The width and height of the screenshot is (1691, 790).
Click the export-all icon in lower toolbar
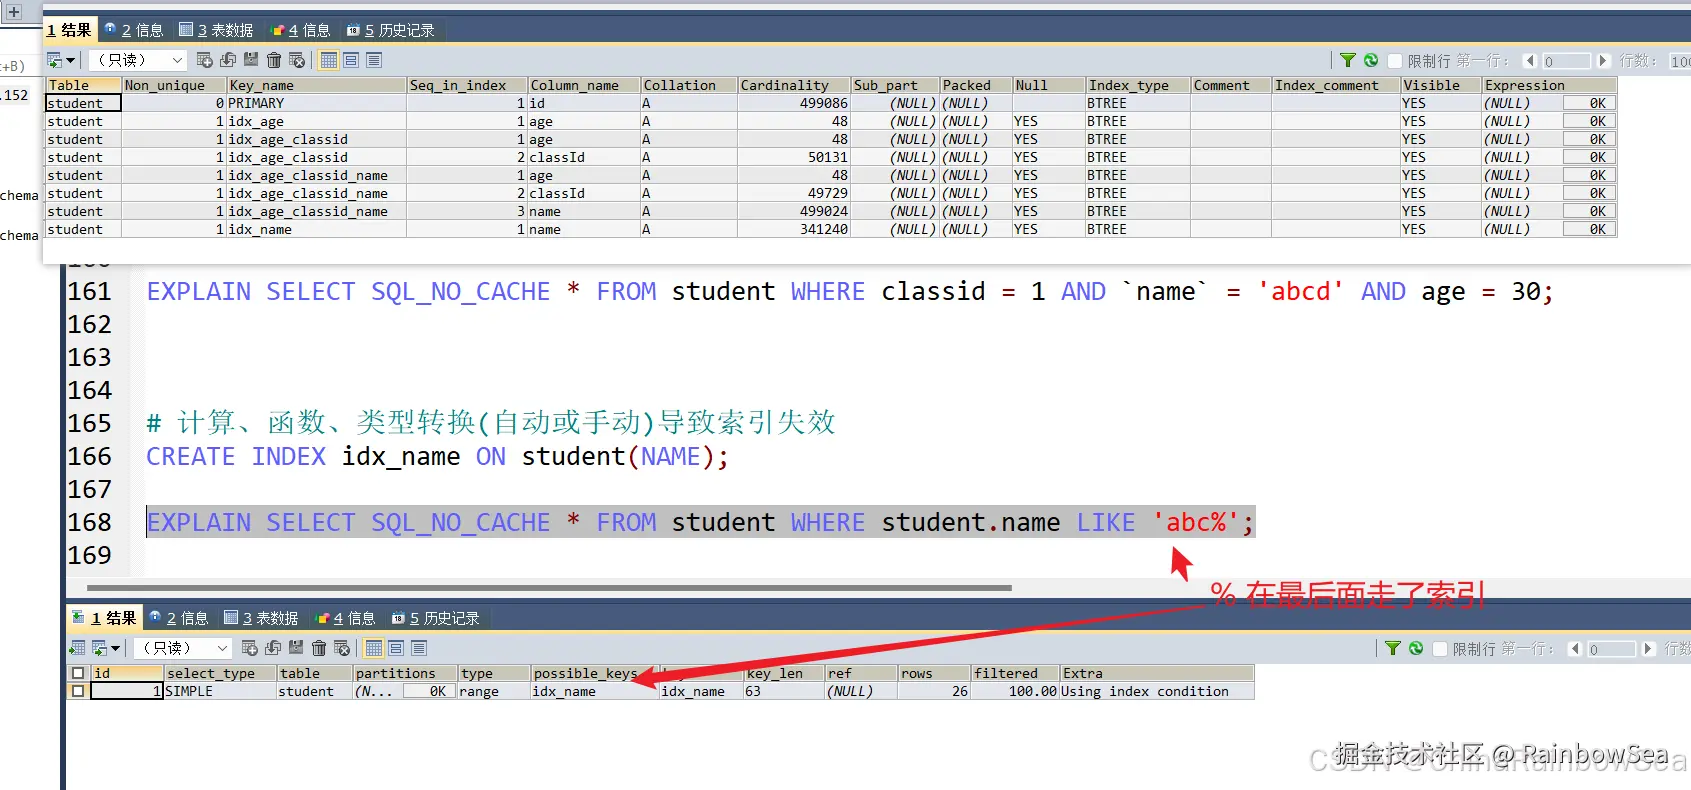[78, 648]
